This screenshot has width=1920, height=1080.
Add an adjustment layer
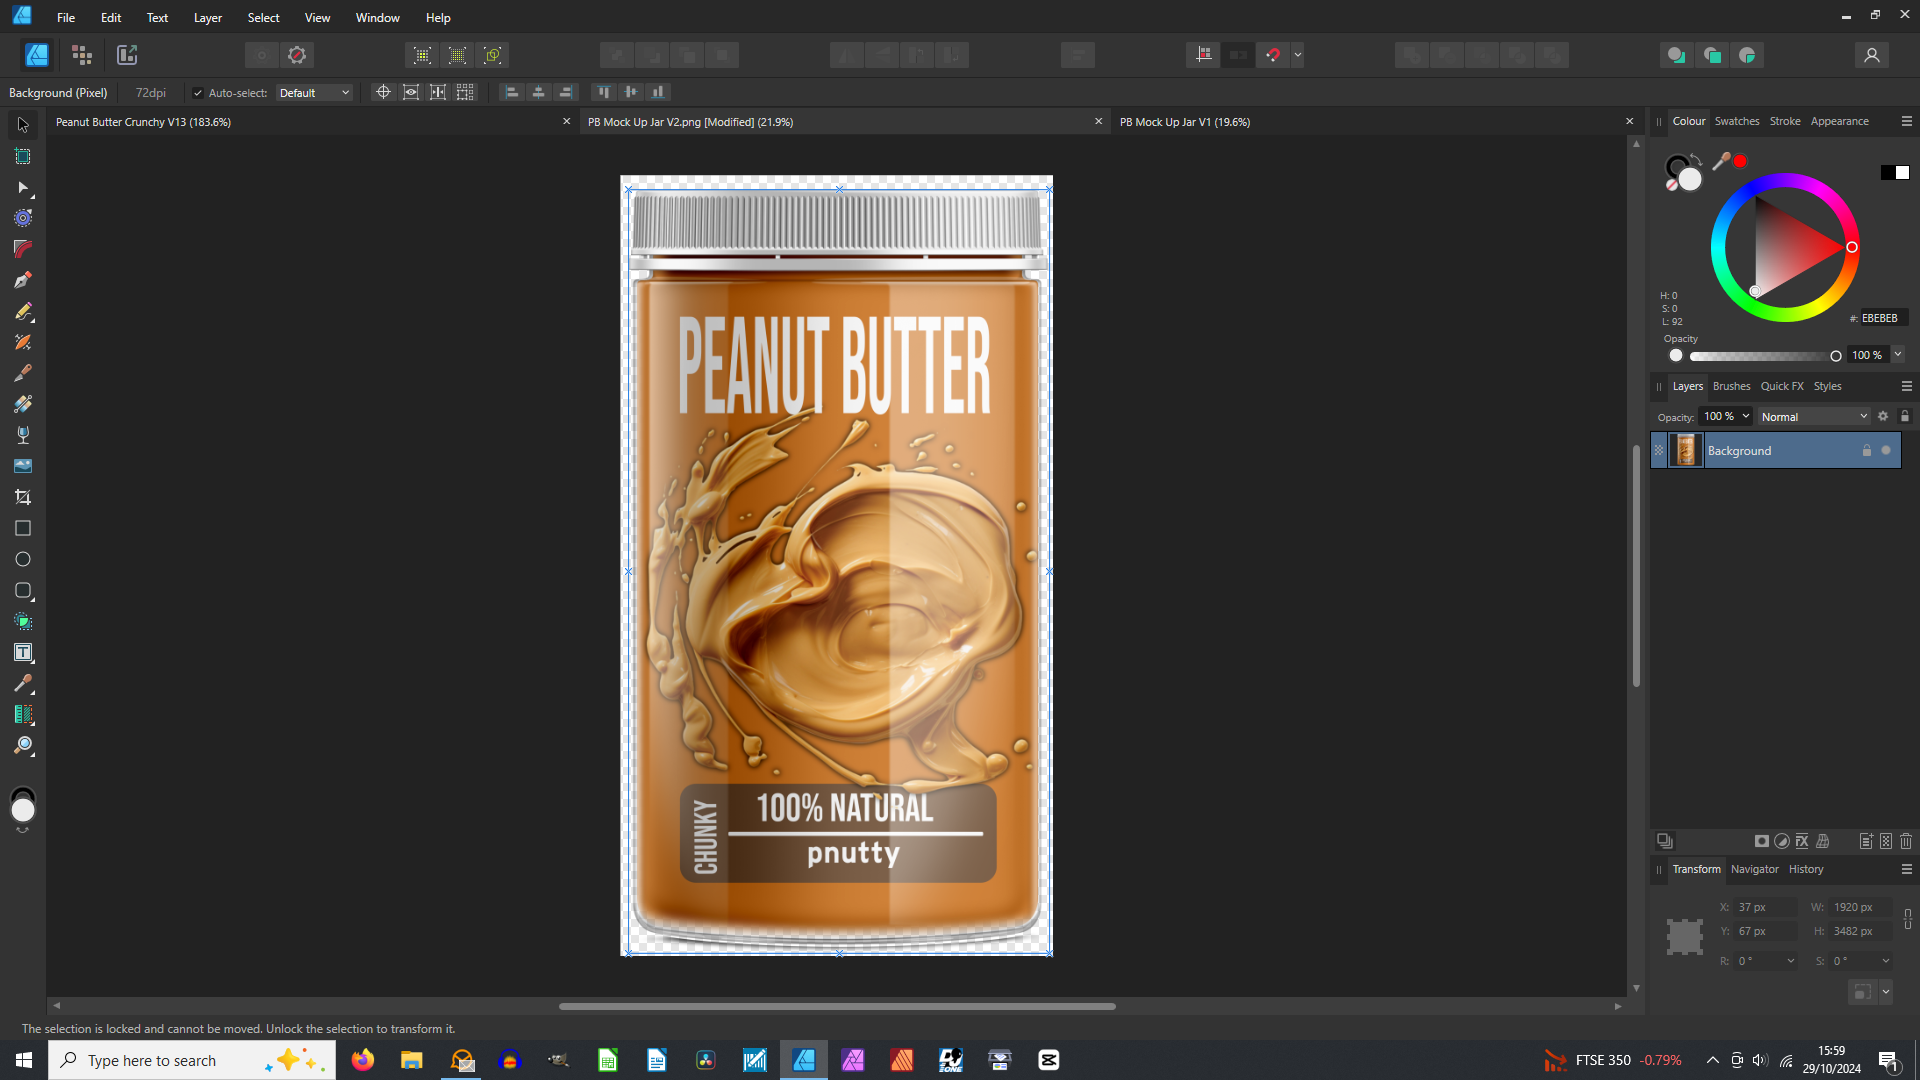point(1782,841)
